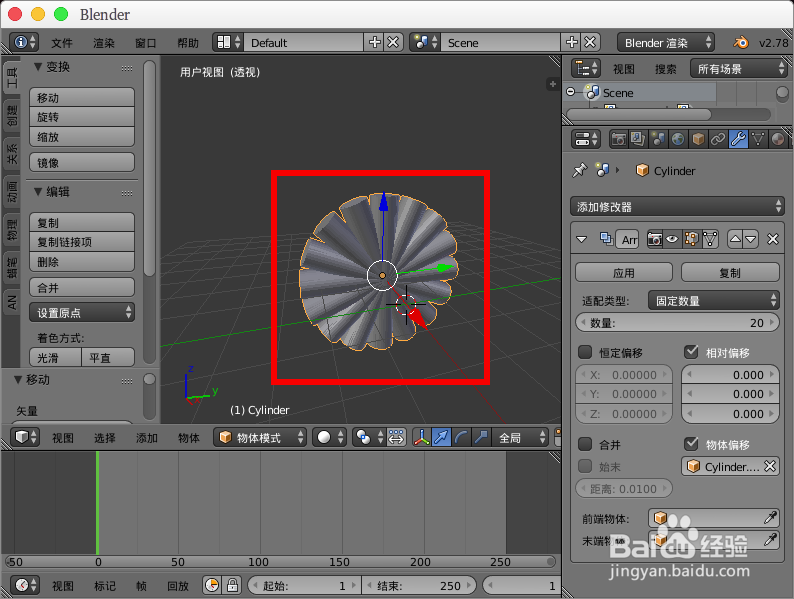Open the 渲染 Render menu
794x599 pixels.
(104, 43)
